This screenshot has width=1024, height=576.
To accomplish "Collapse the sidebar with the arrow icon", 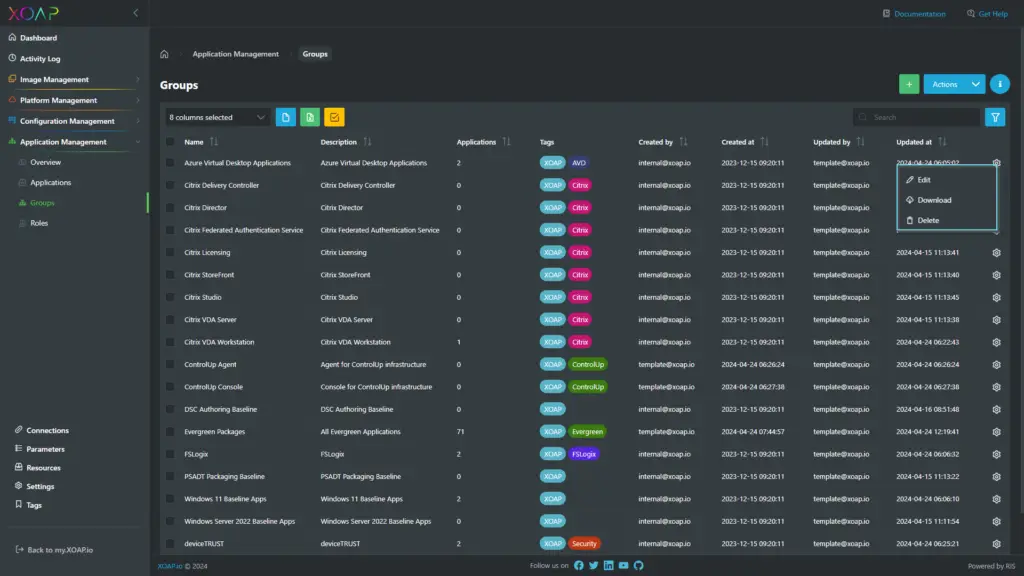I will click(136, 13).
